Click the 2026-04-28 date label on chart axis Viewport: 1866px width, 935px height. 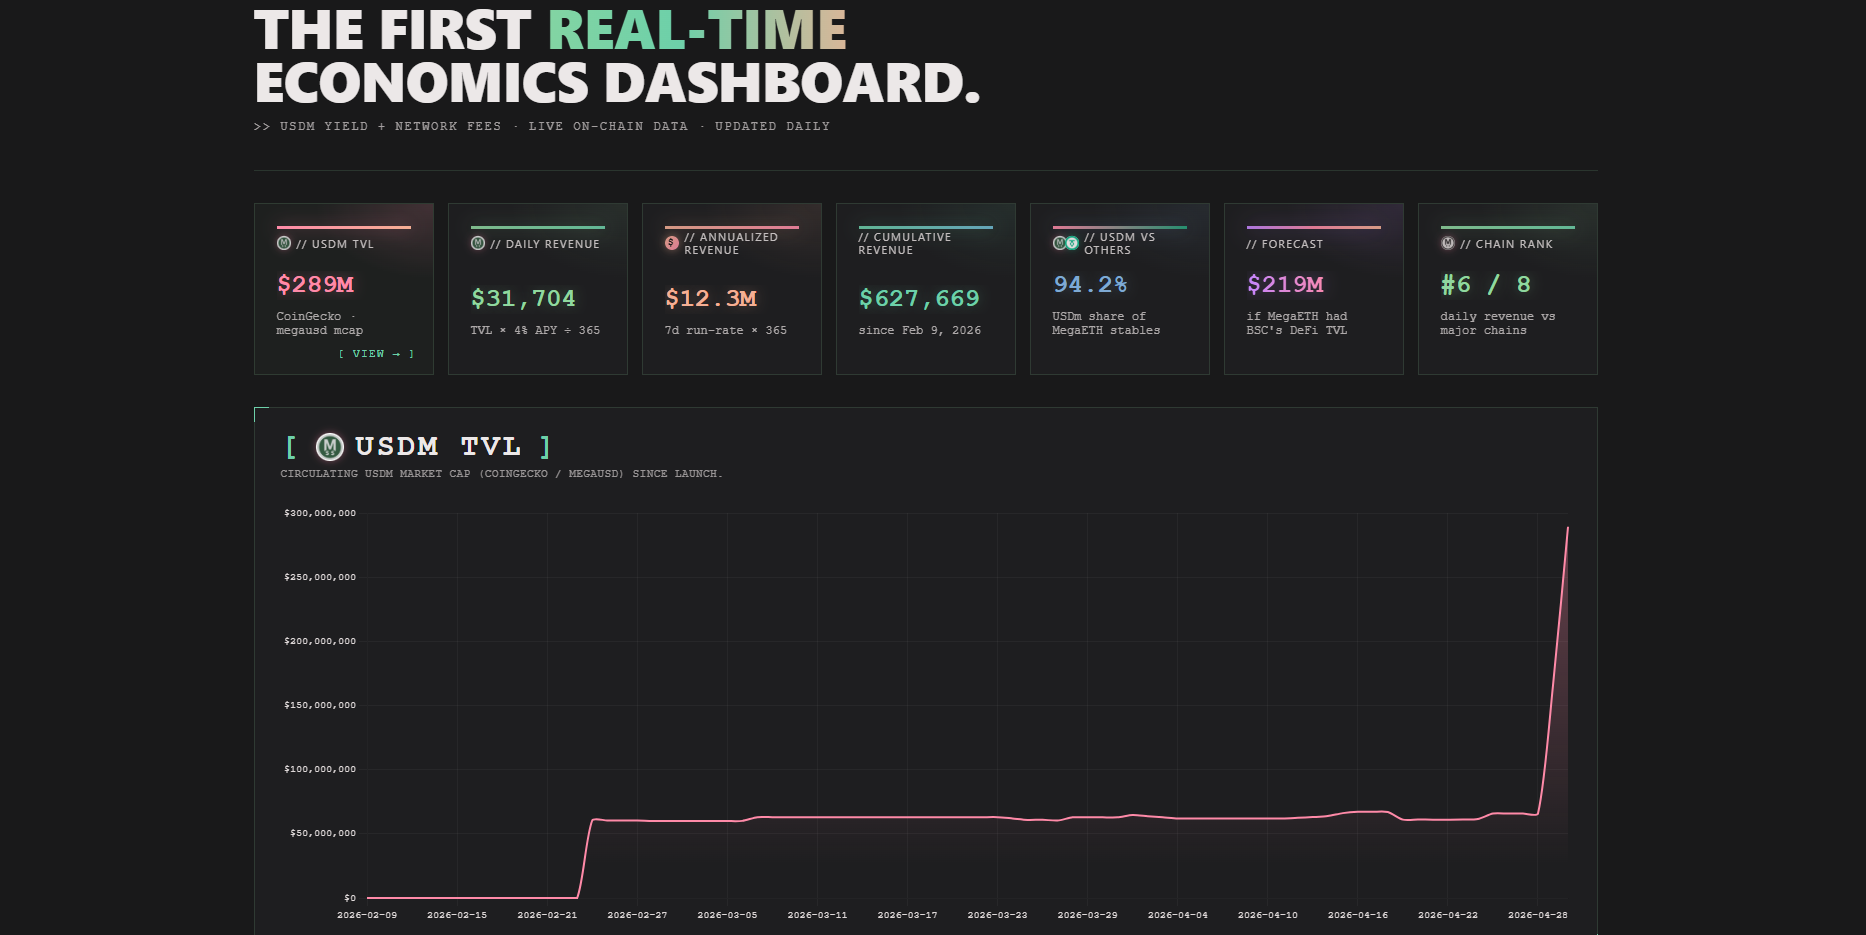[x=1537, y=915]
